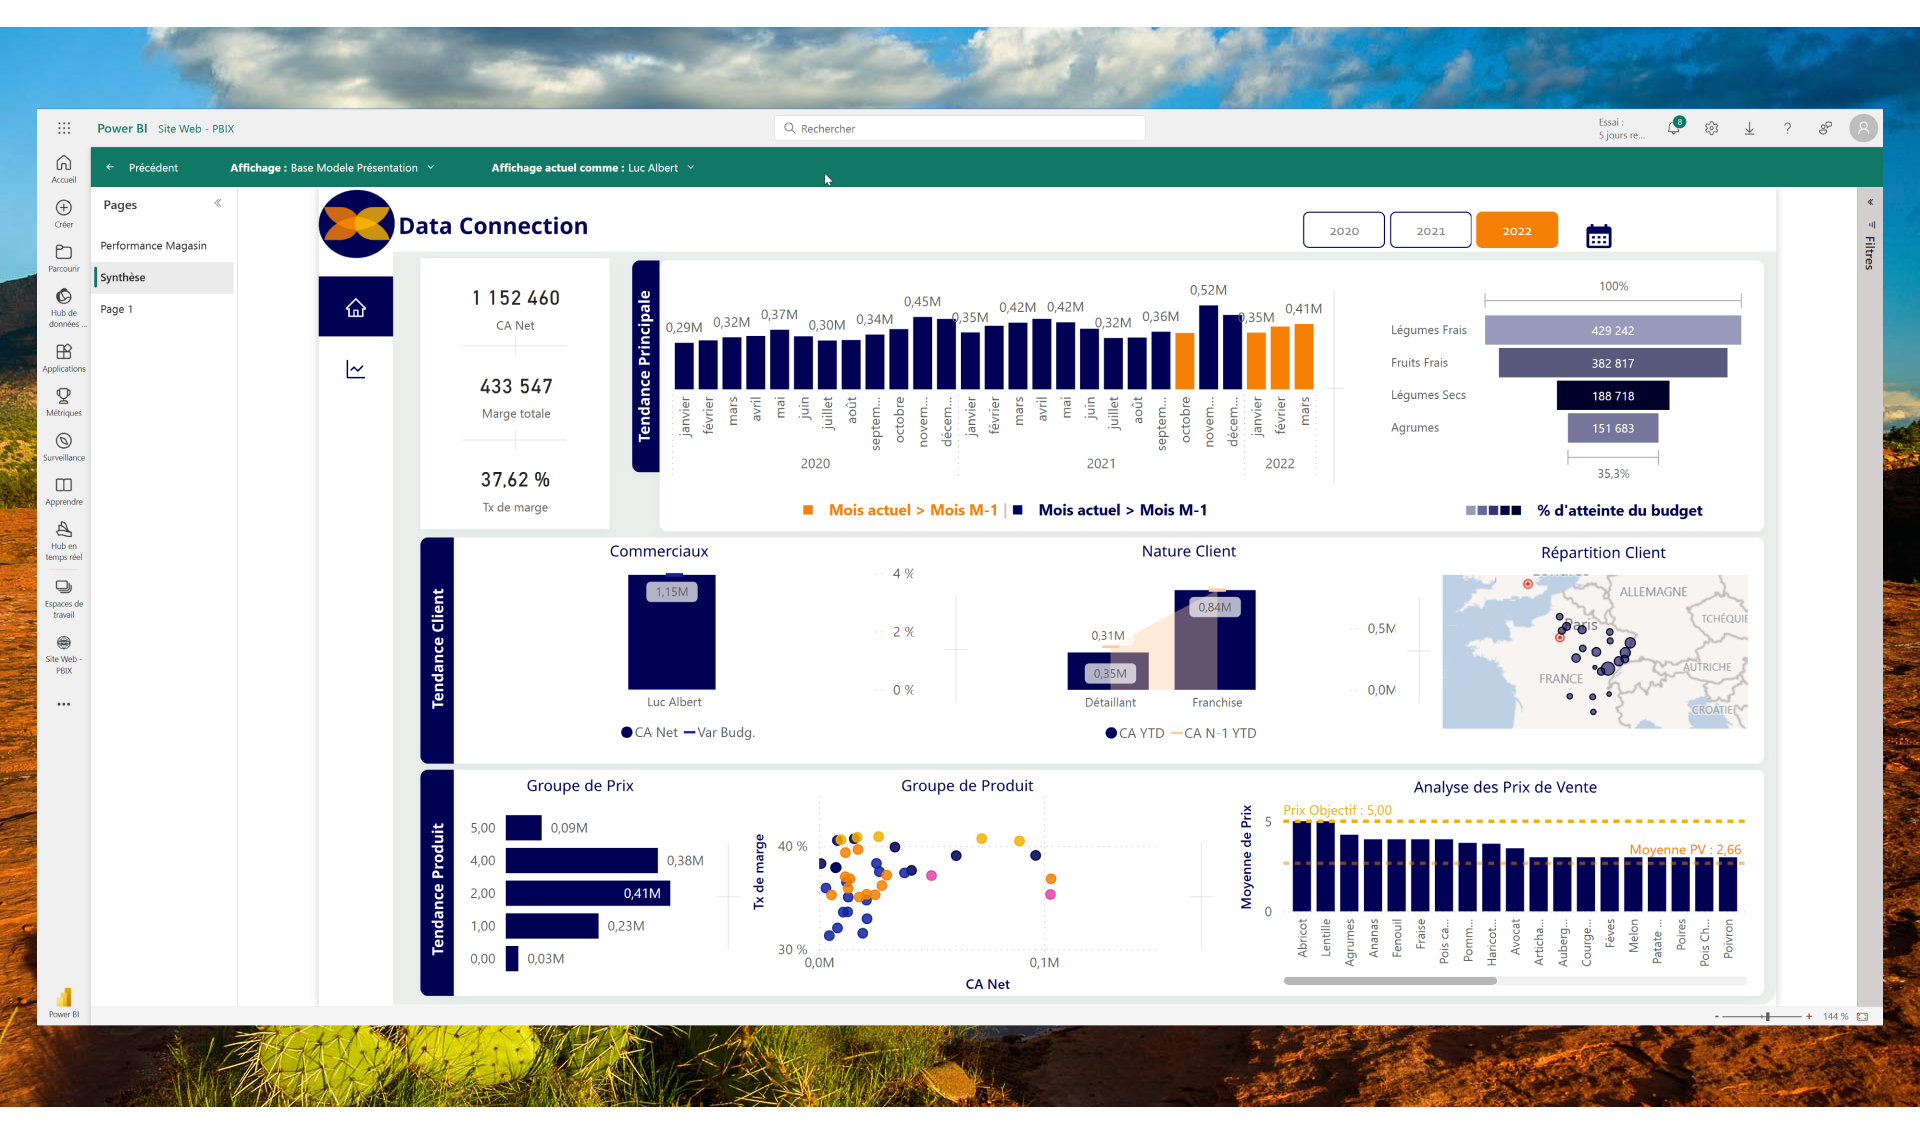Click the home navigation icon

click(x=355, y=307)
